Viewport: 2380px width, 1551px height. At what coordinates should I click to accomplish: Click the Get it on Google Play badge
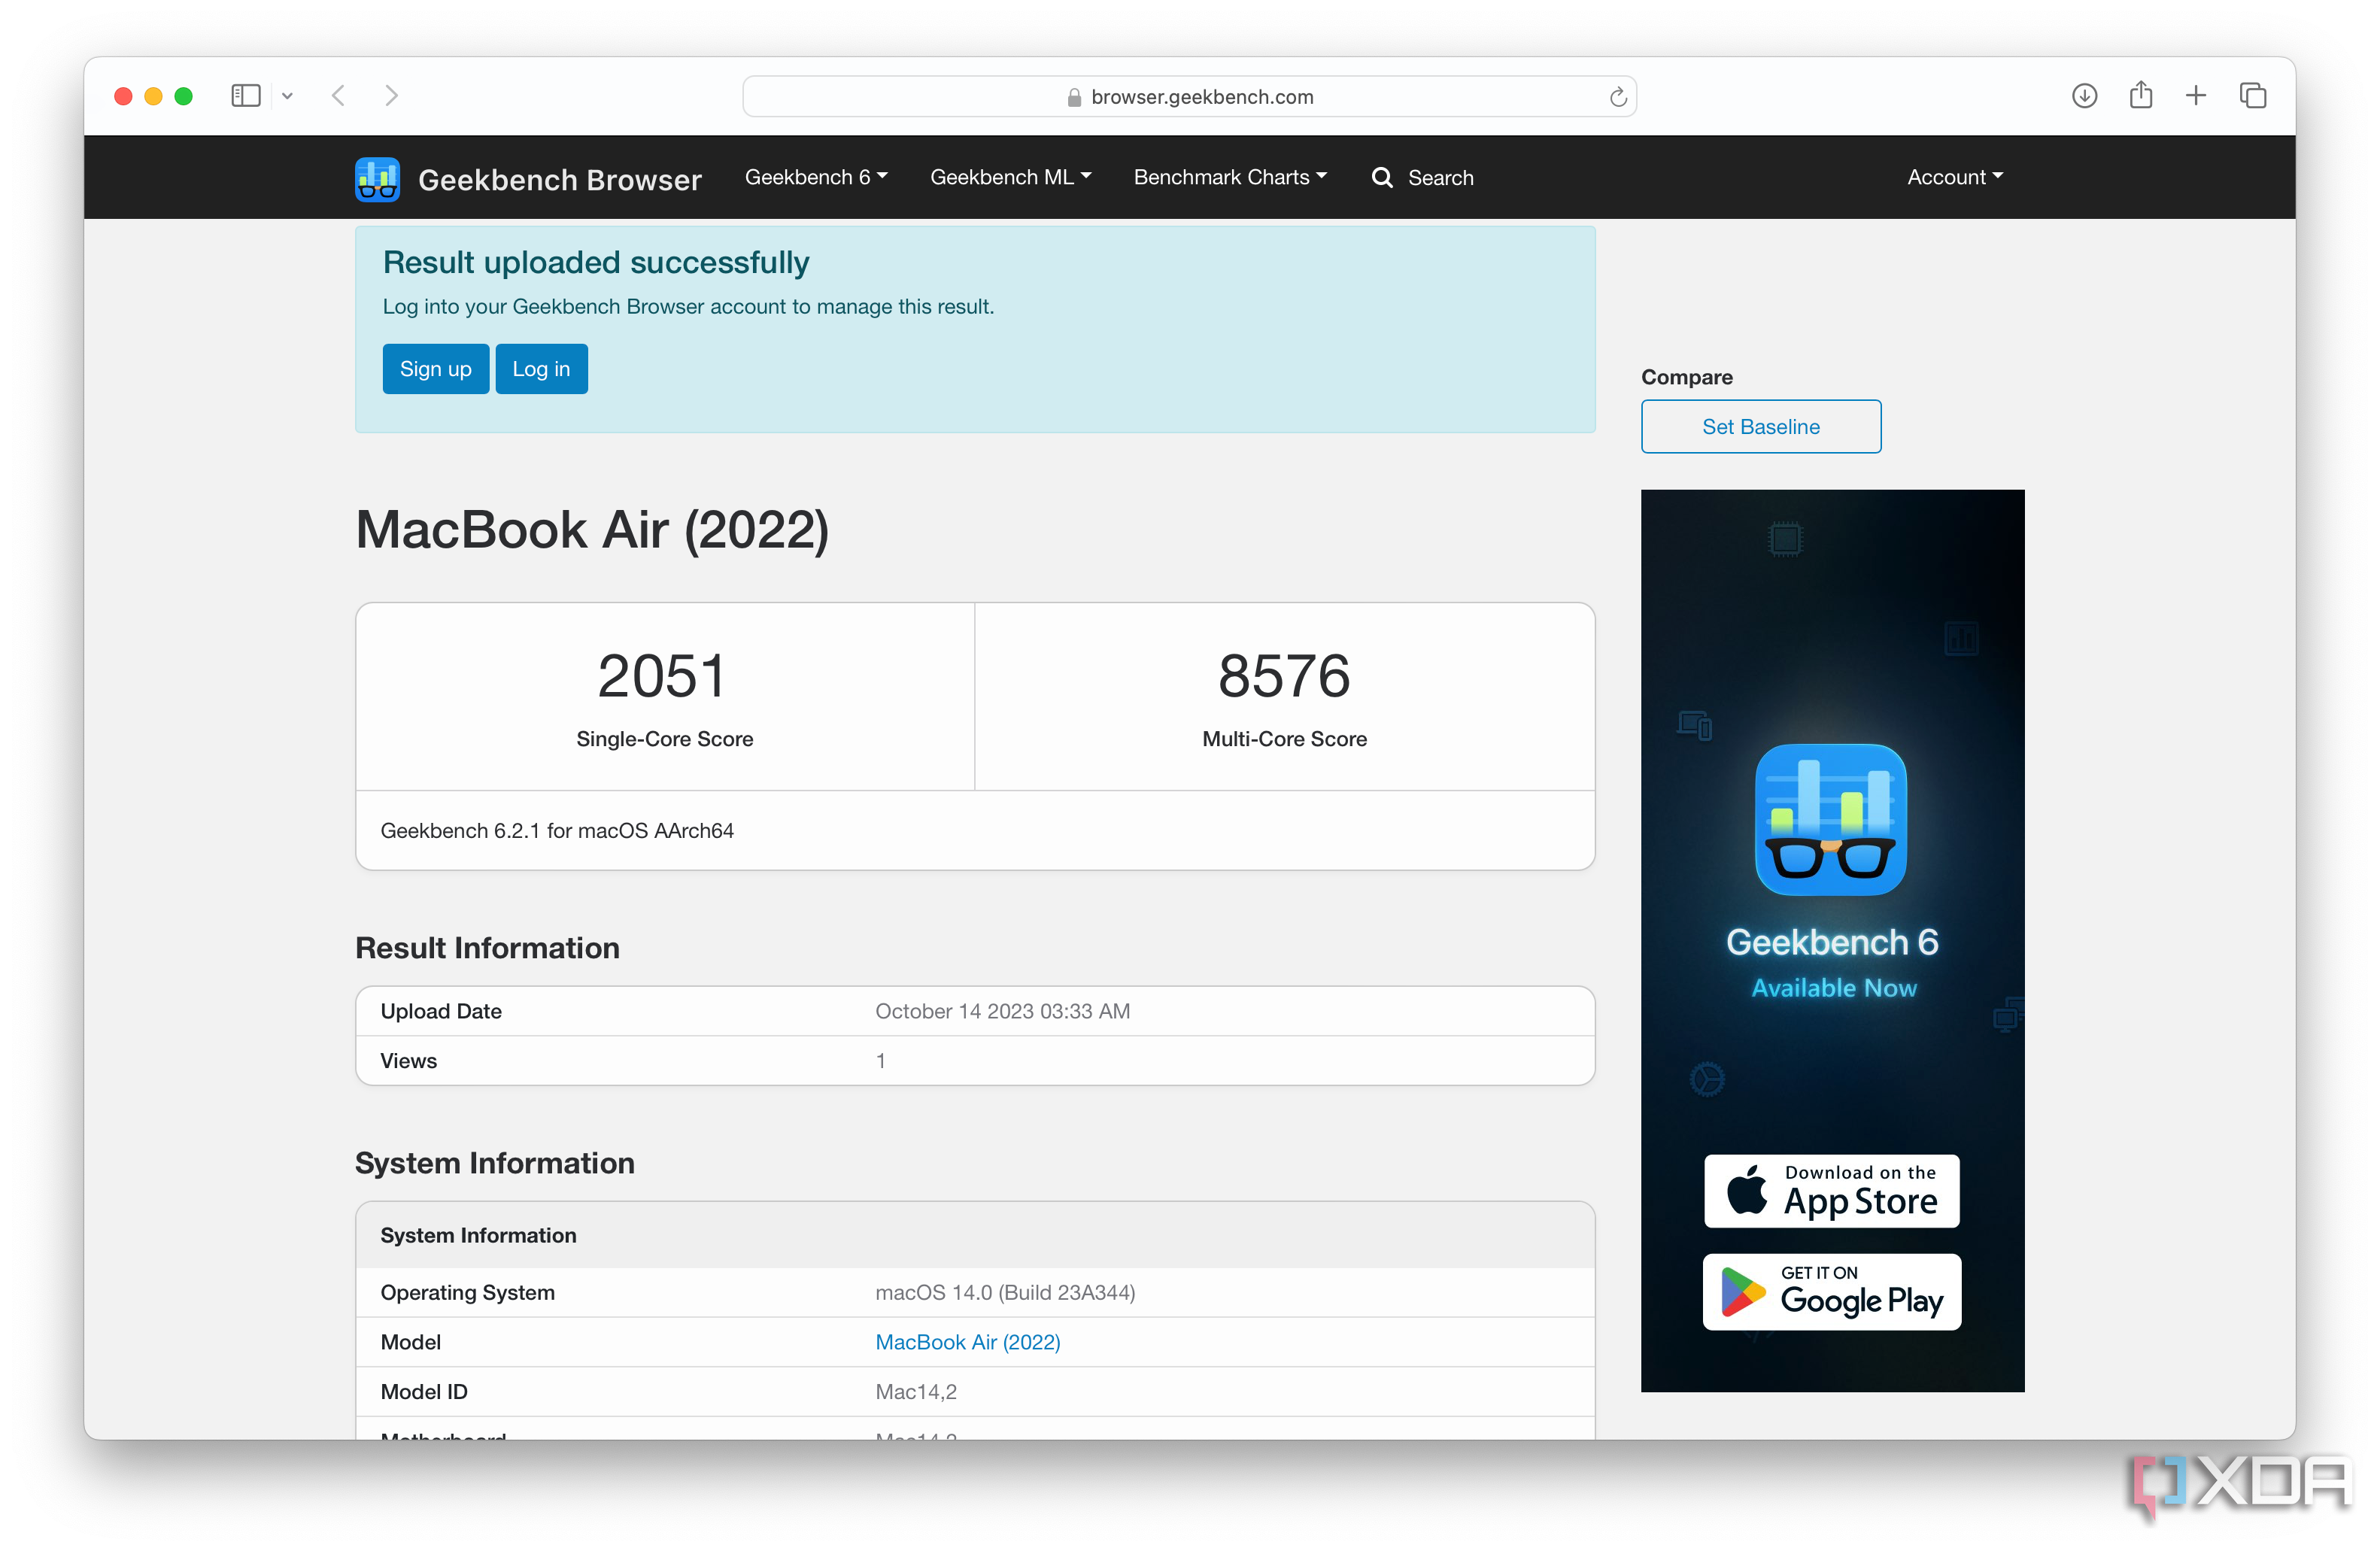coord(1831,1291)
